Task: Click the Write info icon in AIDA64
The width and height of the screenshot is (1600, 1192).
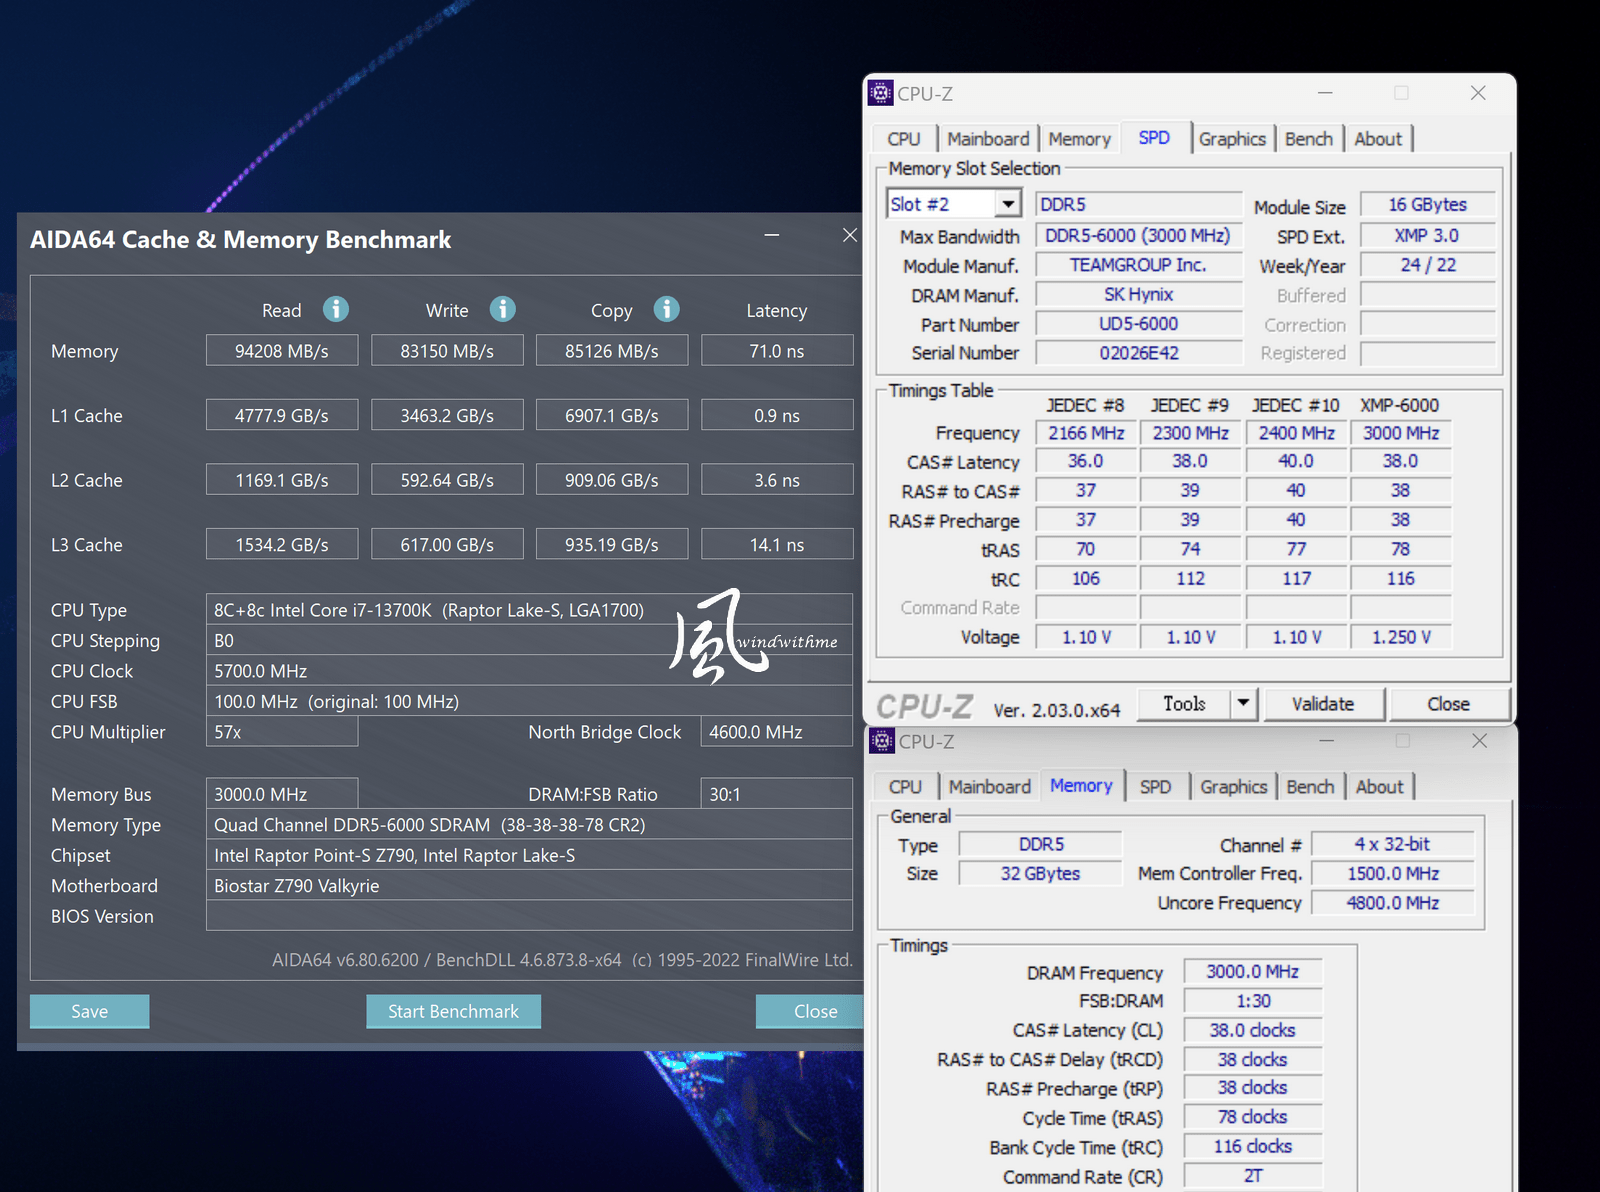Action: 503,310
